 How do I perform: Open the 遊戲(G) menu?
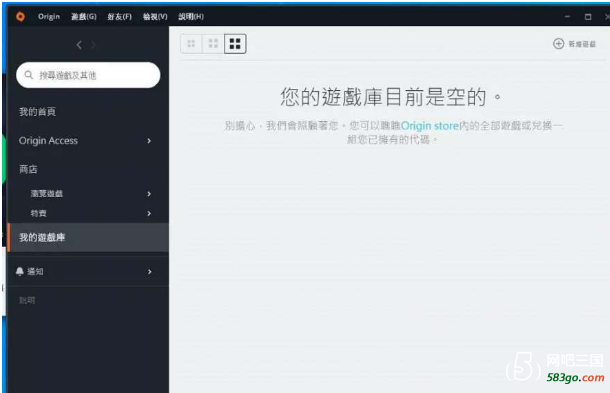pyautogui.click(x=84, y=17)
